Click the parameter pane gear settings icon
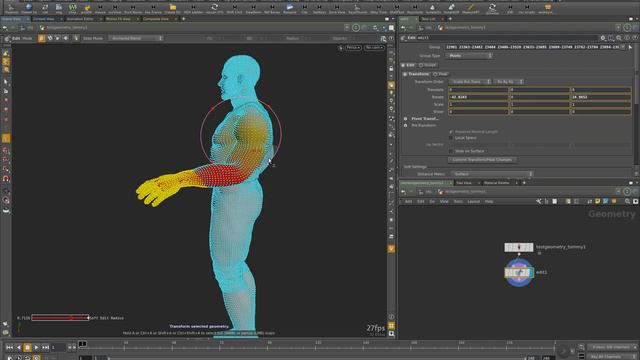This screenshot has height=360, width=640. click(603, 38)
